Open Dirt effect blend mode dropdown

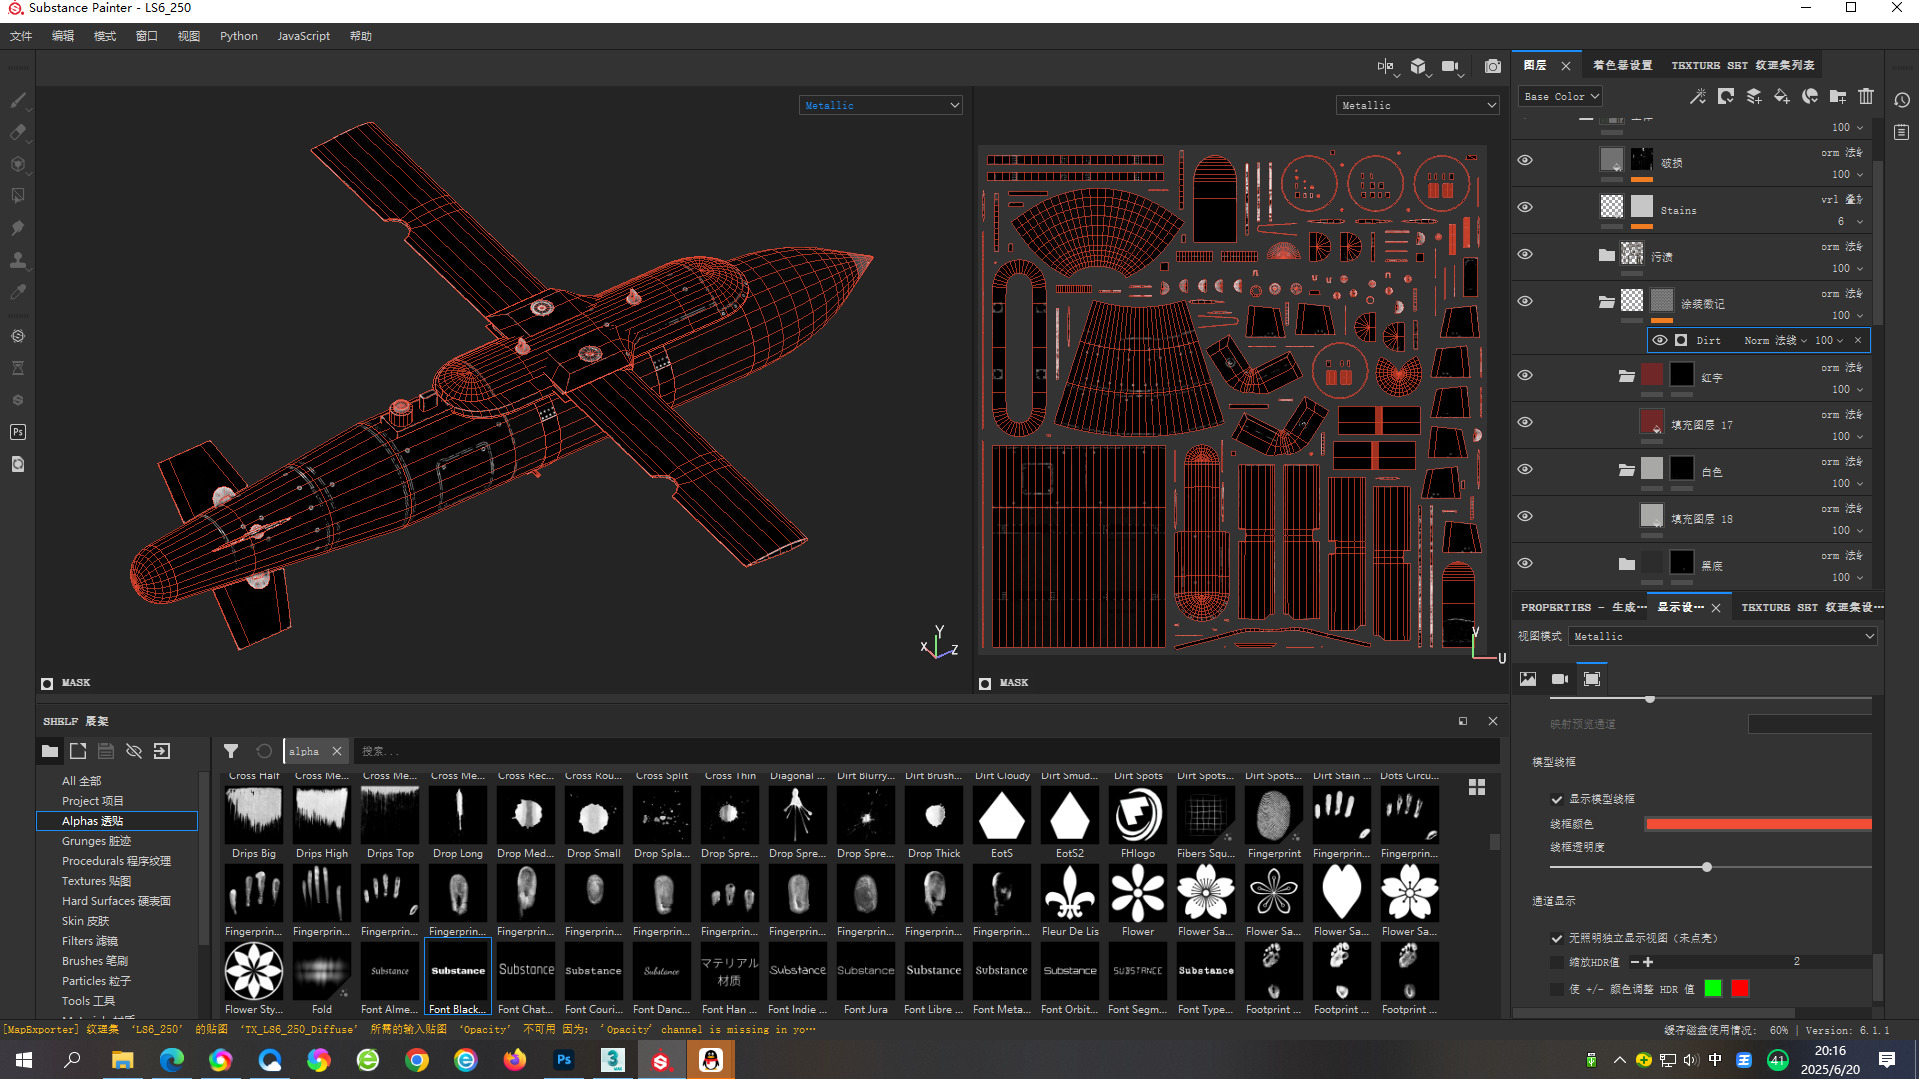(x=1776, y=341)
